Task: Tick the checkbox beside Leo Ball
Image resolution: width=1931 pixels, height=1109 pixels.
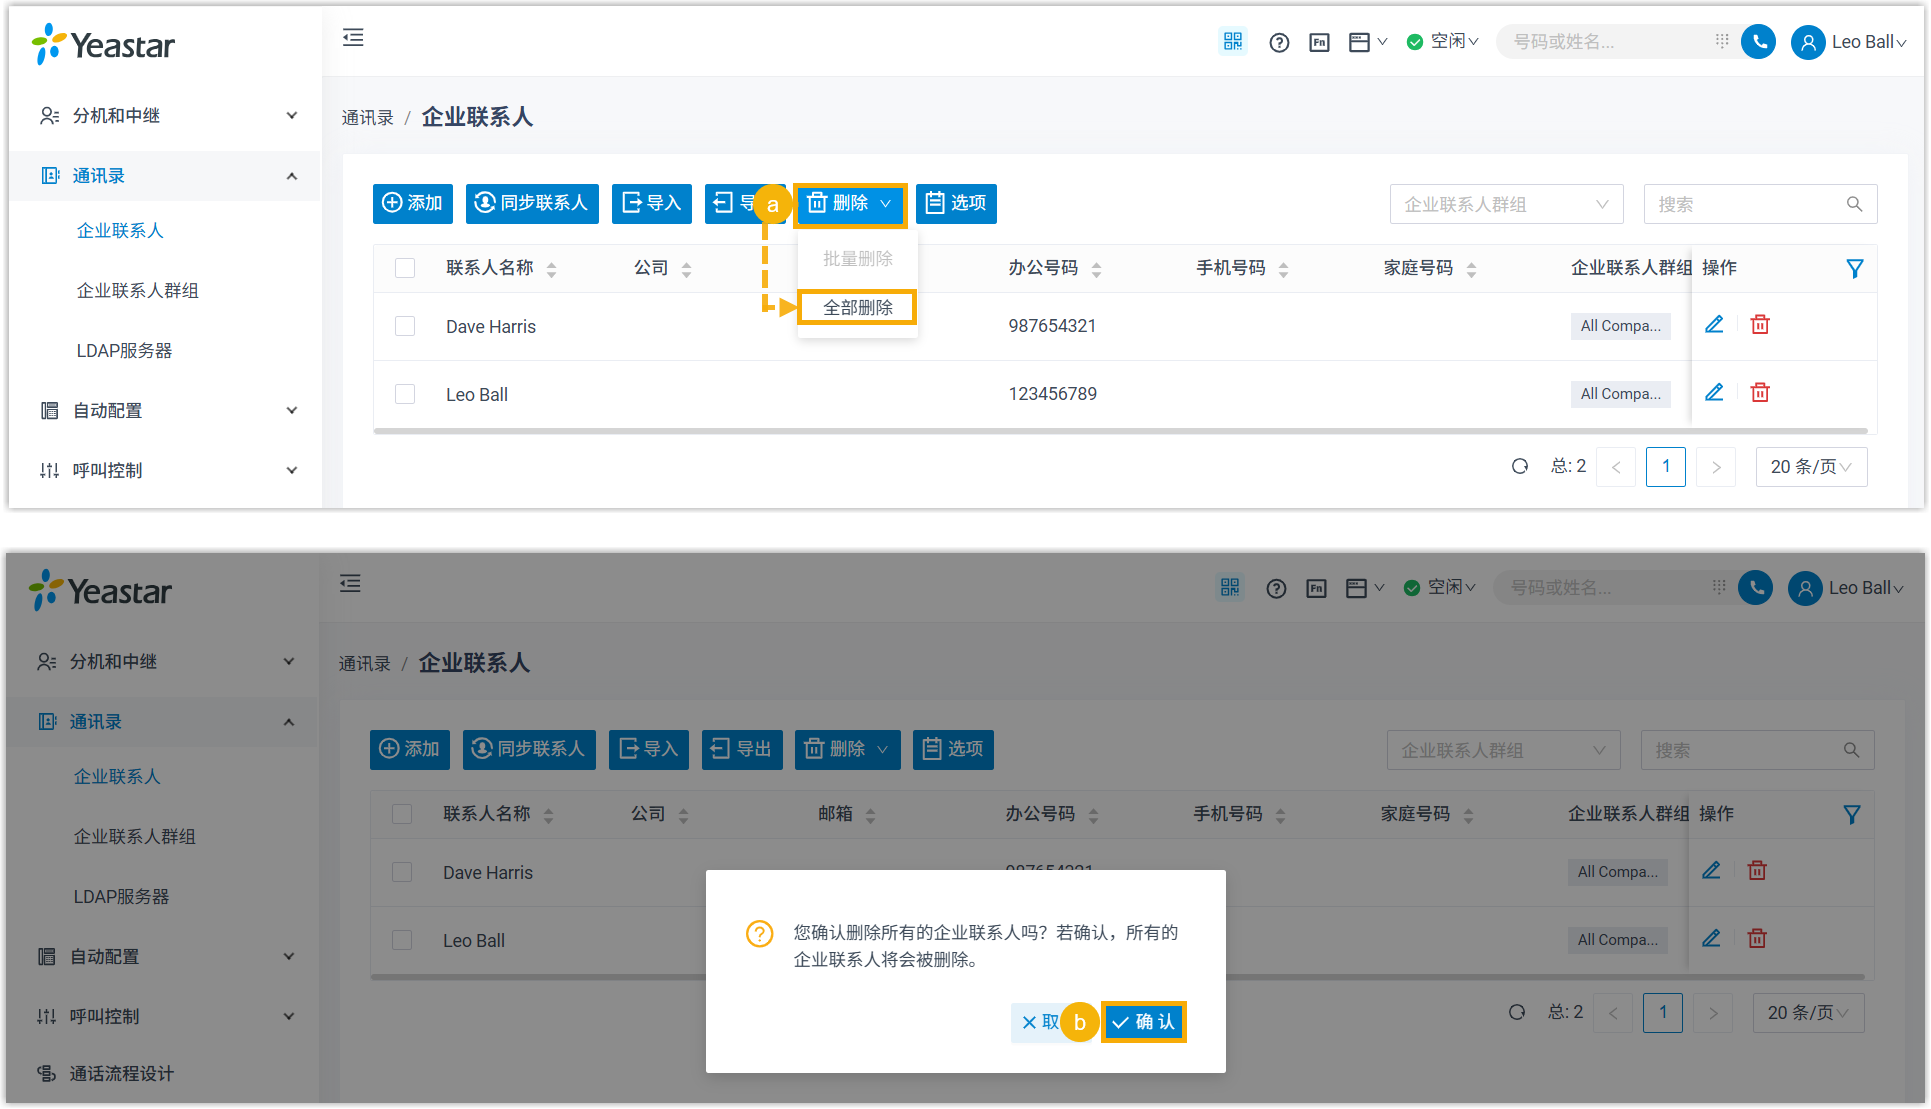Action: click(405, 394)
